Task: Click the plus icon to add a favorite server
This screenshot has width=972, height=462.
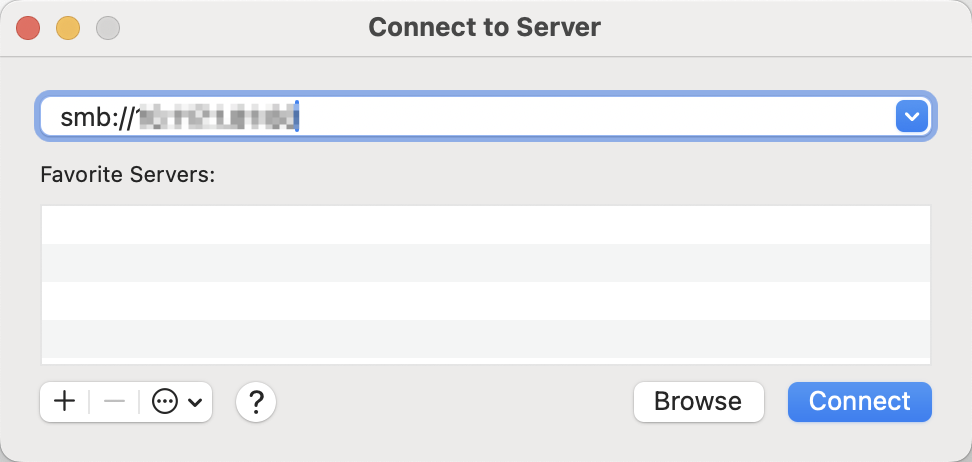Action: coord(64,402)
